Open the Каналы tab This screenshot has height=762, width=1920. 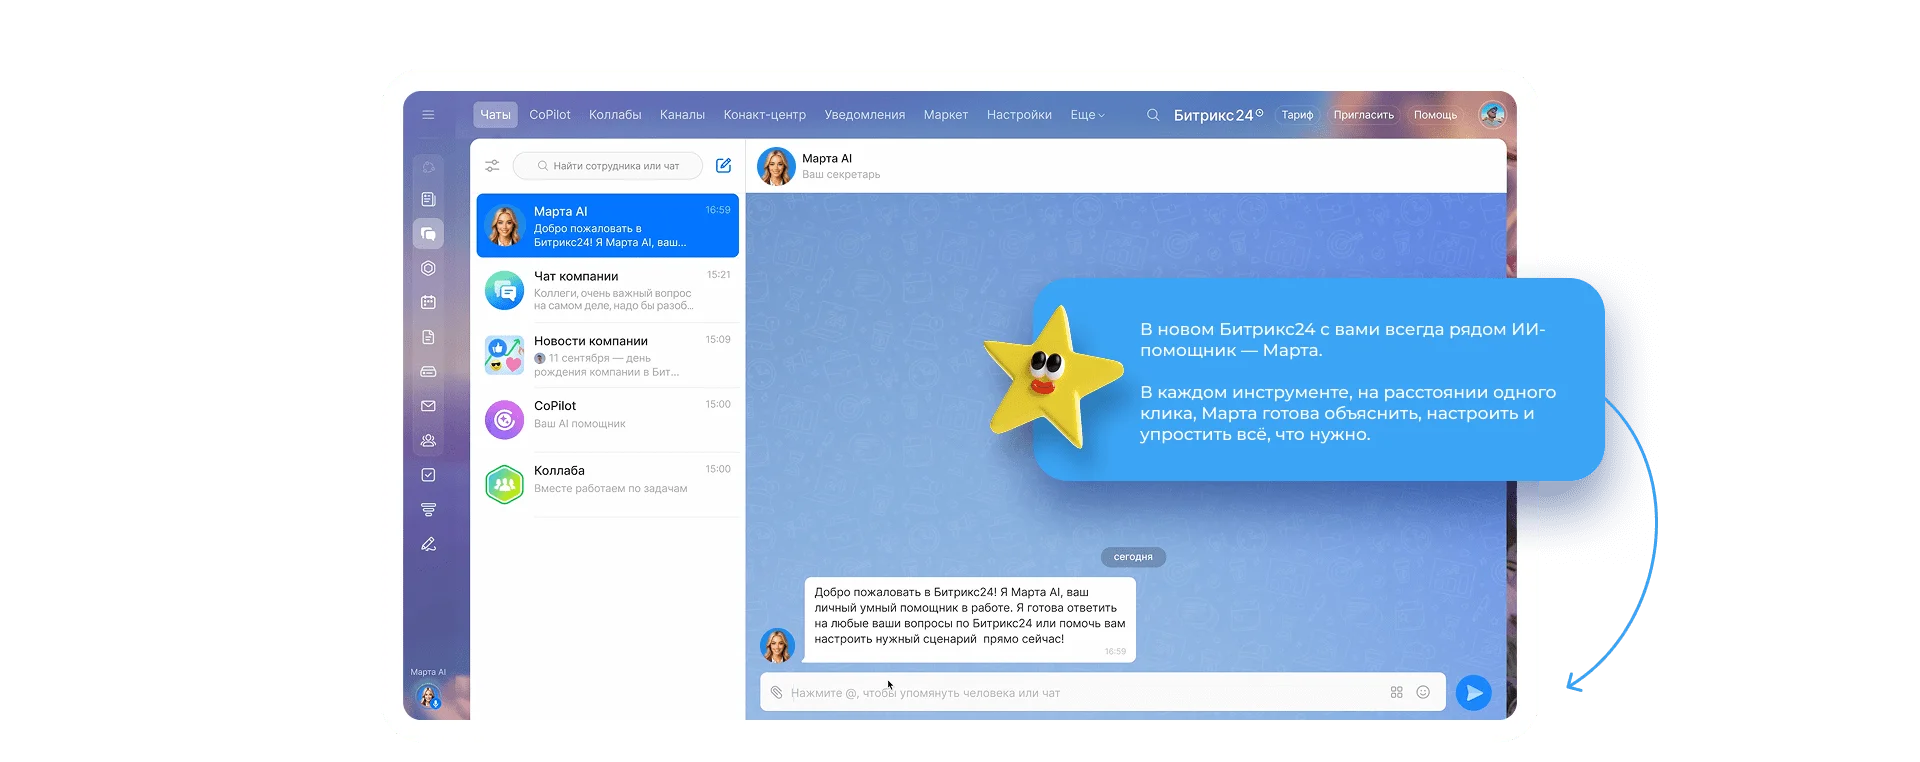tap(682, 115)
